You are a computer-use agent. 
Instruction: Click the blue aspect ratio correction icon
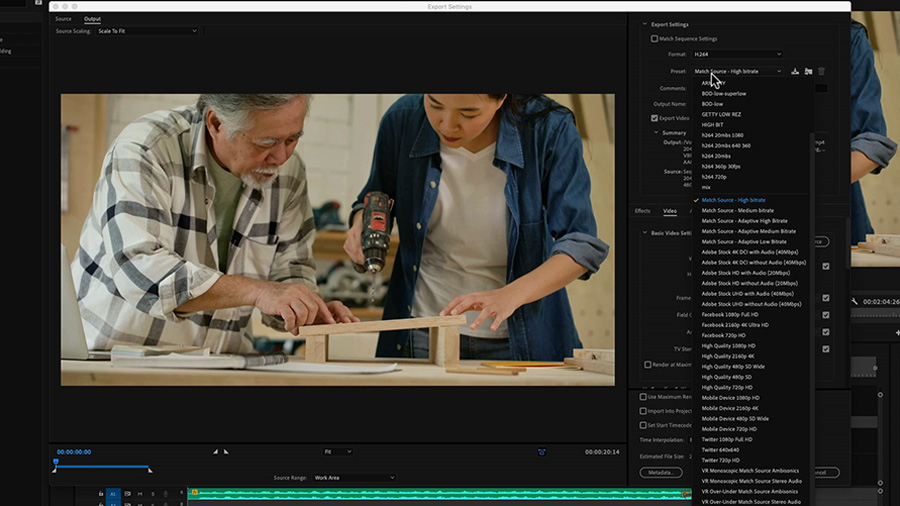pyautogui.click(x=541, y=451)
